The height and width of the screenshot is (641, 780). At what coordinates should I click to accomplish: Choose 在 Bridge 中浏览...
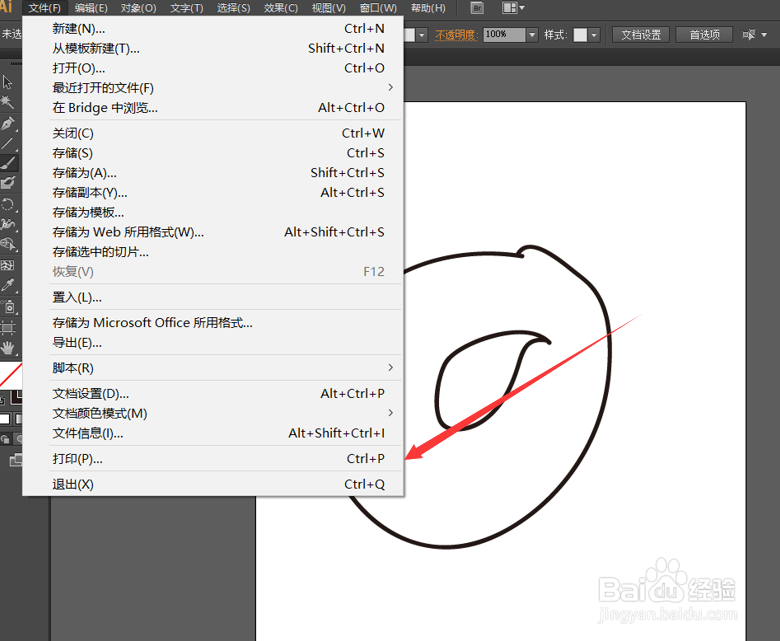tap(213, 107)
